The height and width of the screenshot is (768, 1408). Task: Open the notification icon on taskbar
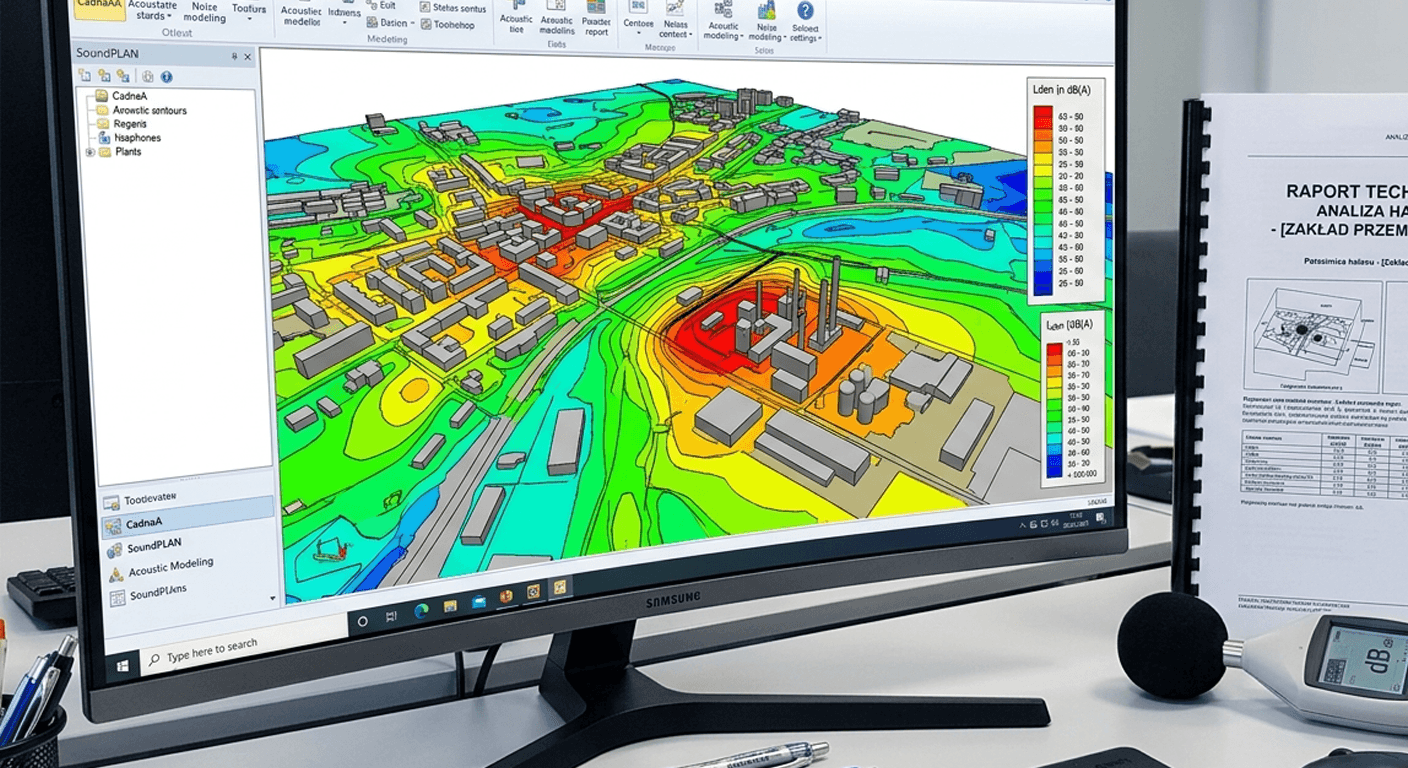(x=1100, y=517)
